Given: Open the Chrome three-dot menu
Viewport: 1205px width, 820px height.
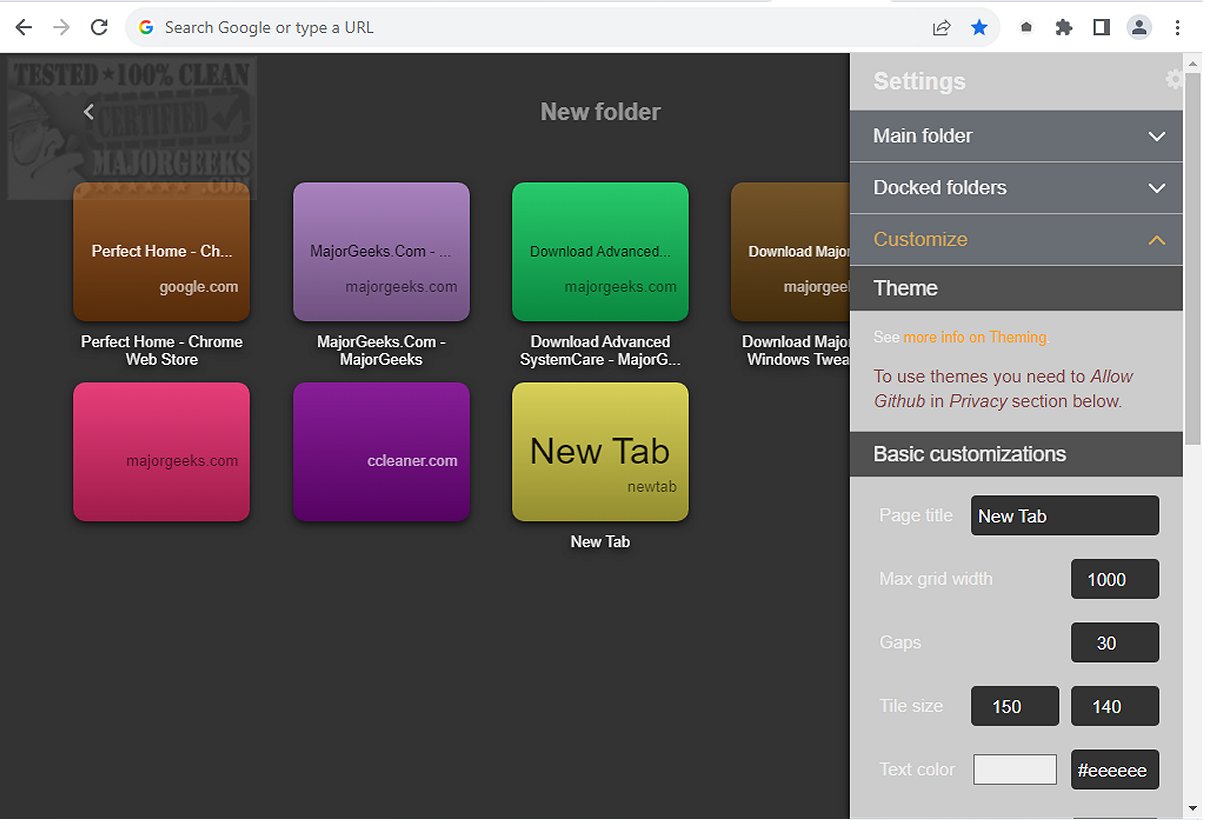Looking at the screenshot, I should [x=1178, y=28].
